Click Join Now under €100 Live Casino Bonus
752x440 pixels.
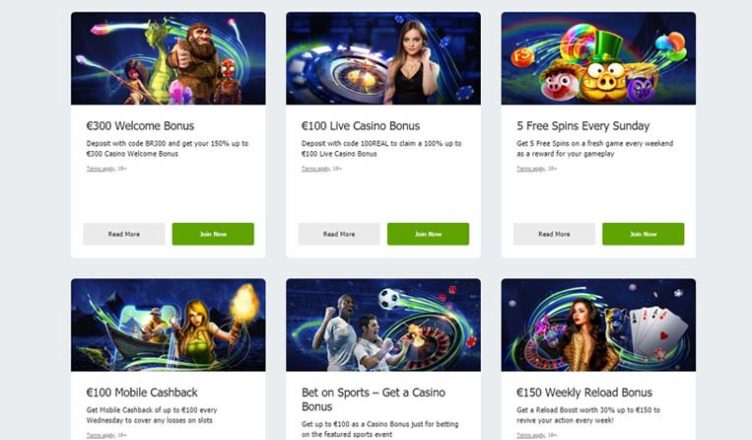[x=428, y=234]
